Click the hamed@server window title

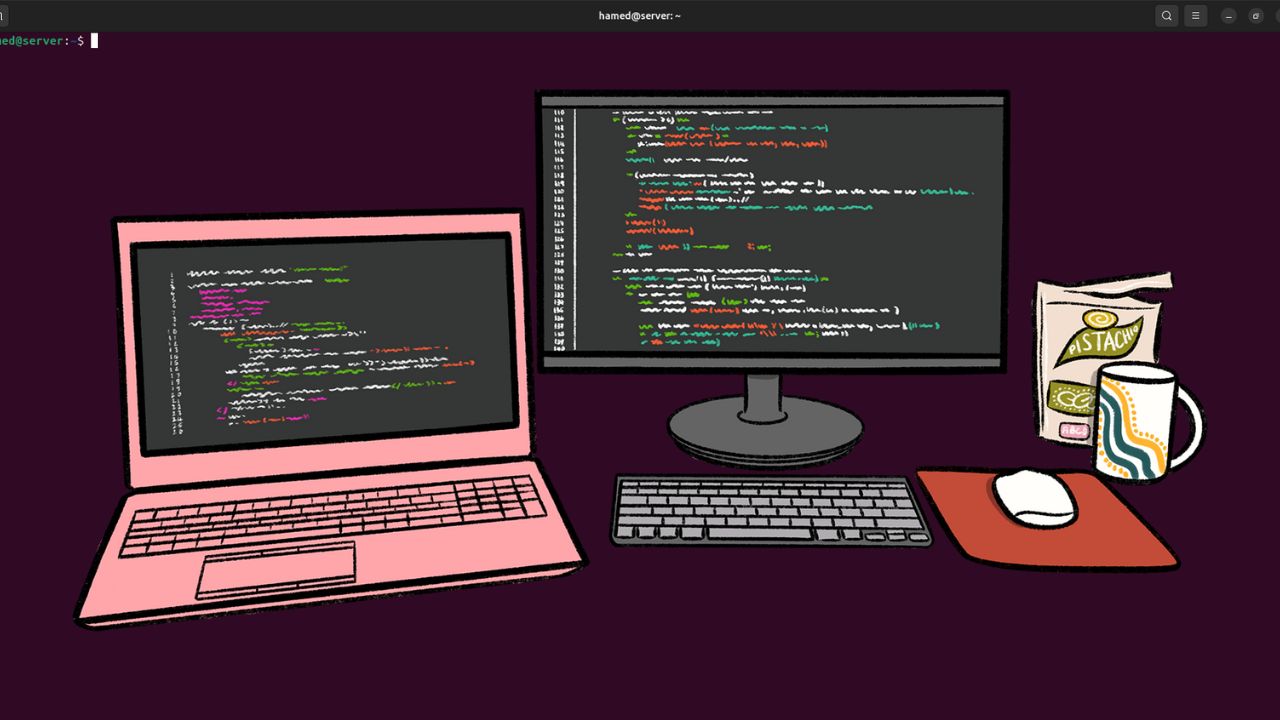[640, 16]
